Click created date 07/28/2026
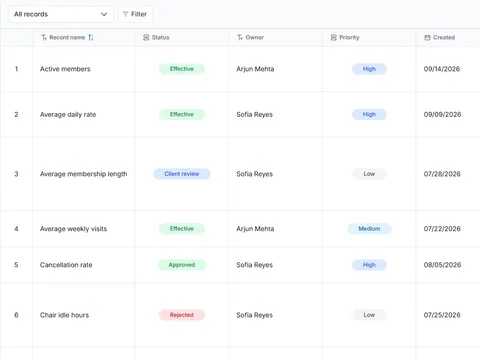Viewport: 480px width, 360px height. tap(442, 174)
